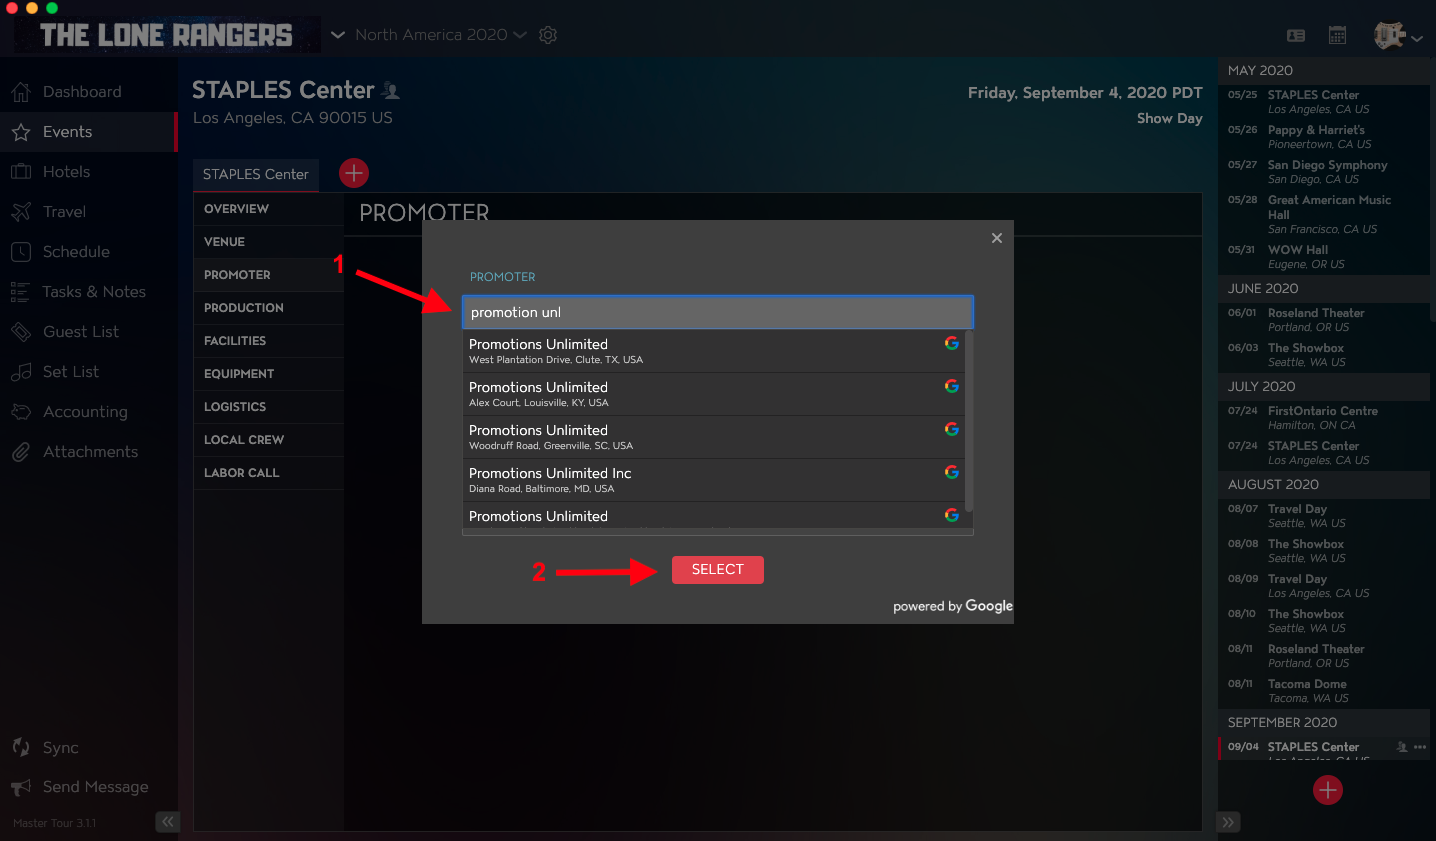This screenshot has width=1436, height=841.
Task: Close the promoter search dialog
Action: coord(997,238)
